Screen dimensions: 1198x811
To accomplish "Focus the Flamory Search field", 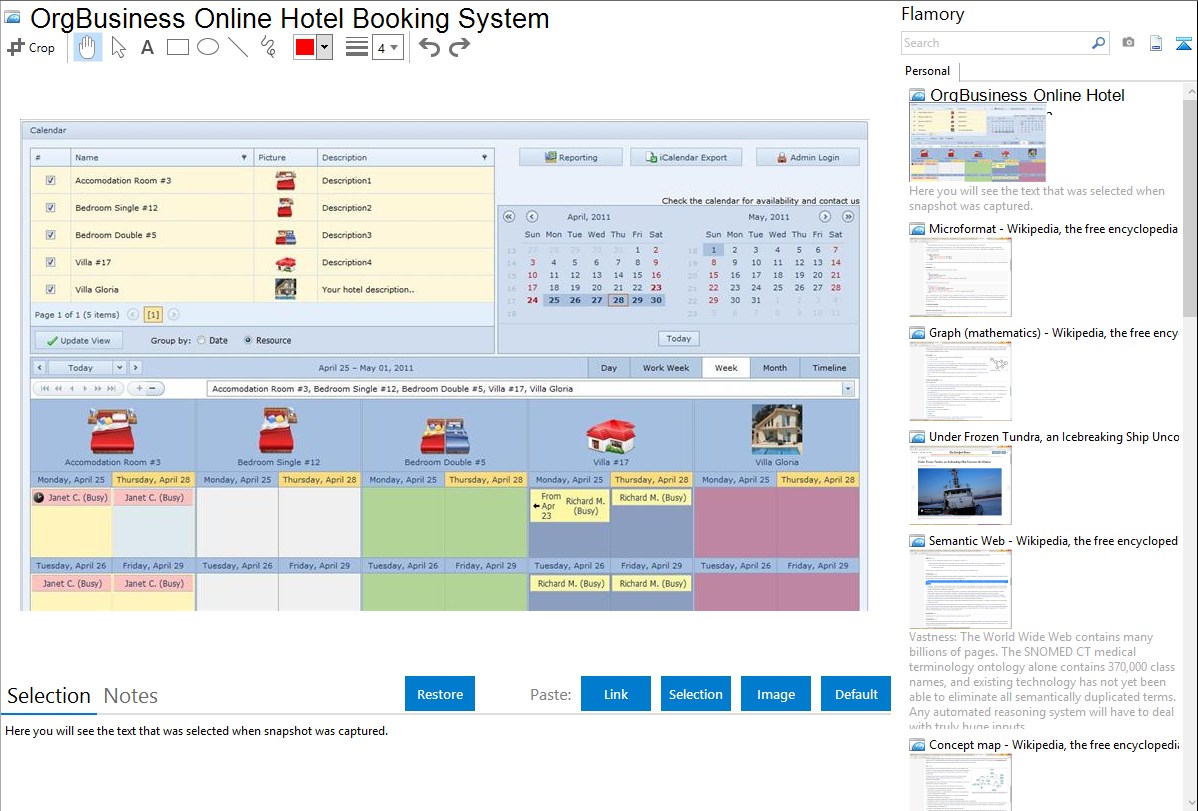I will 996,43.
